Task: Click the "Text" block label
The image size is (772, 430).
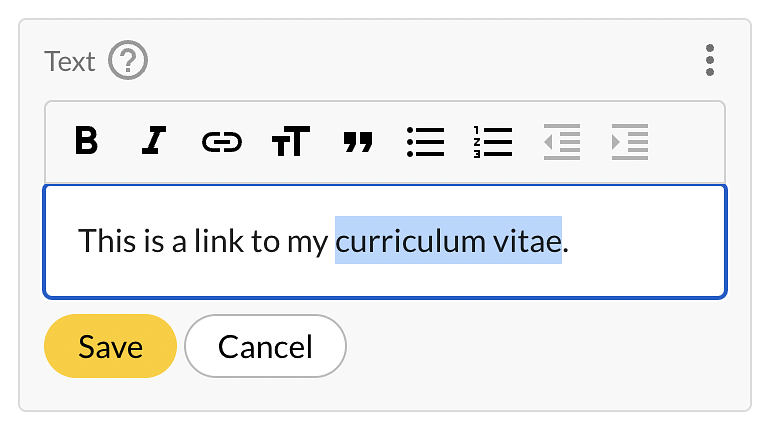Action: tap(70, 62)
